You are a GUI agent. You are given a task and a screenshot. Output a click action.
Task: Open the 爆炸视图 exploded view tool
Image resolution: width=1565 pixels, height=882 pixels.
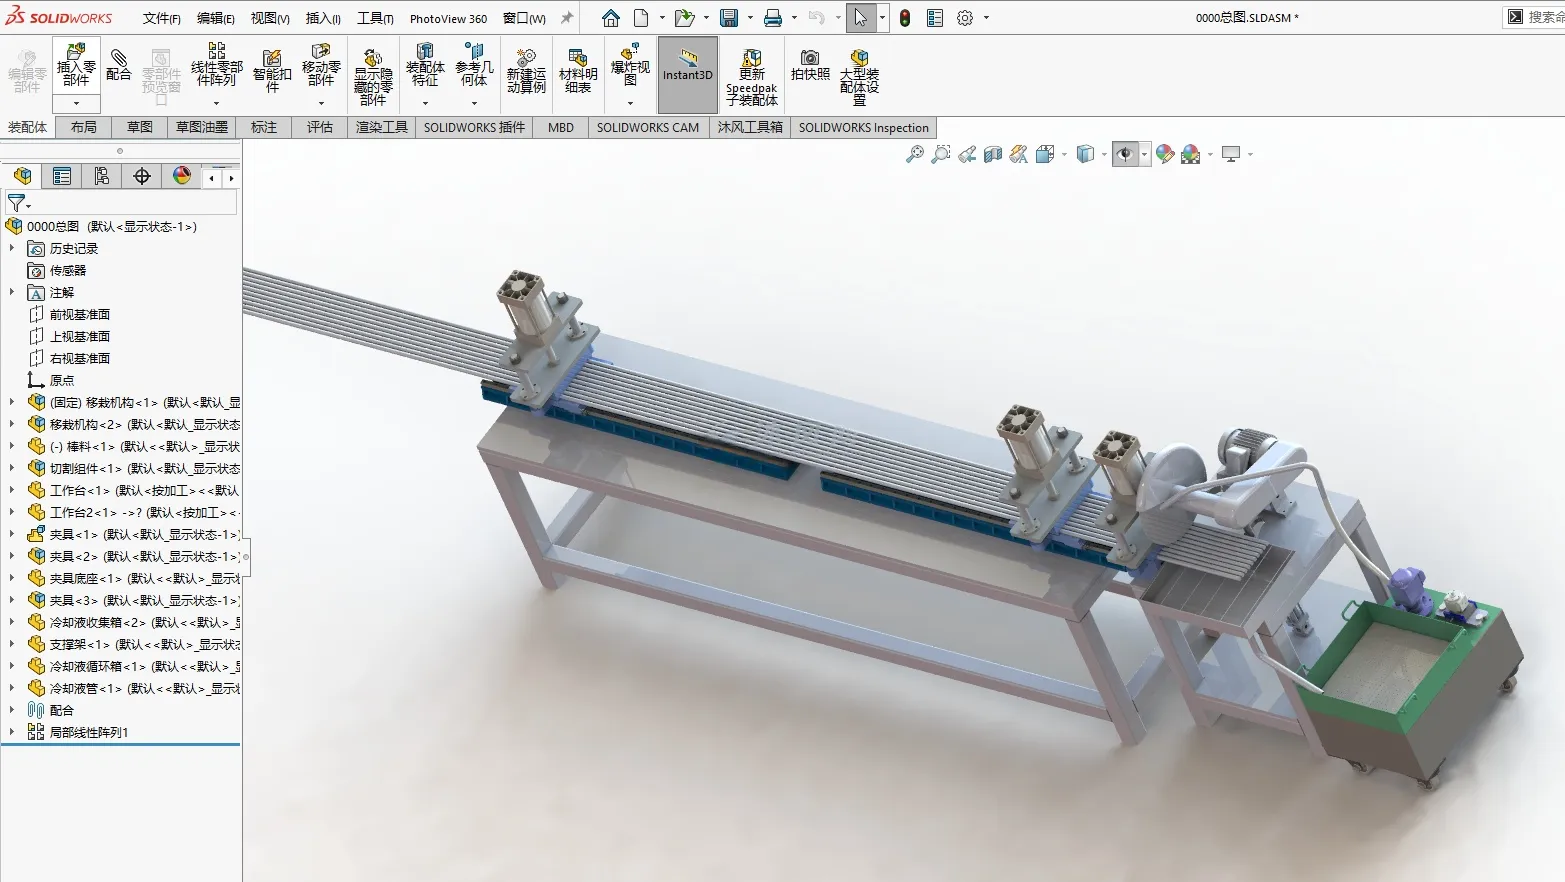[x=630, y=66]
